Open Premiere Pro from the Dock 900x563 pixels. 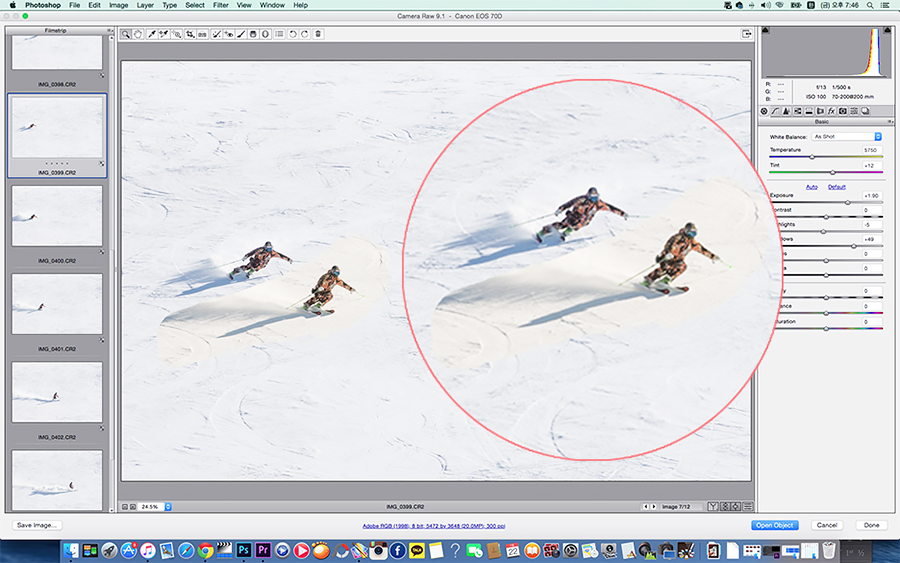[263, 551]
